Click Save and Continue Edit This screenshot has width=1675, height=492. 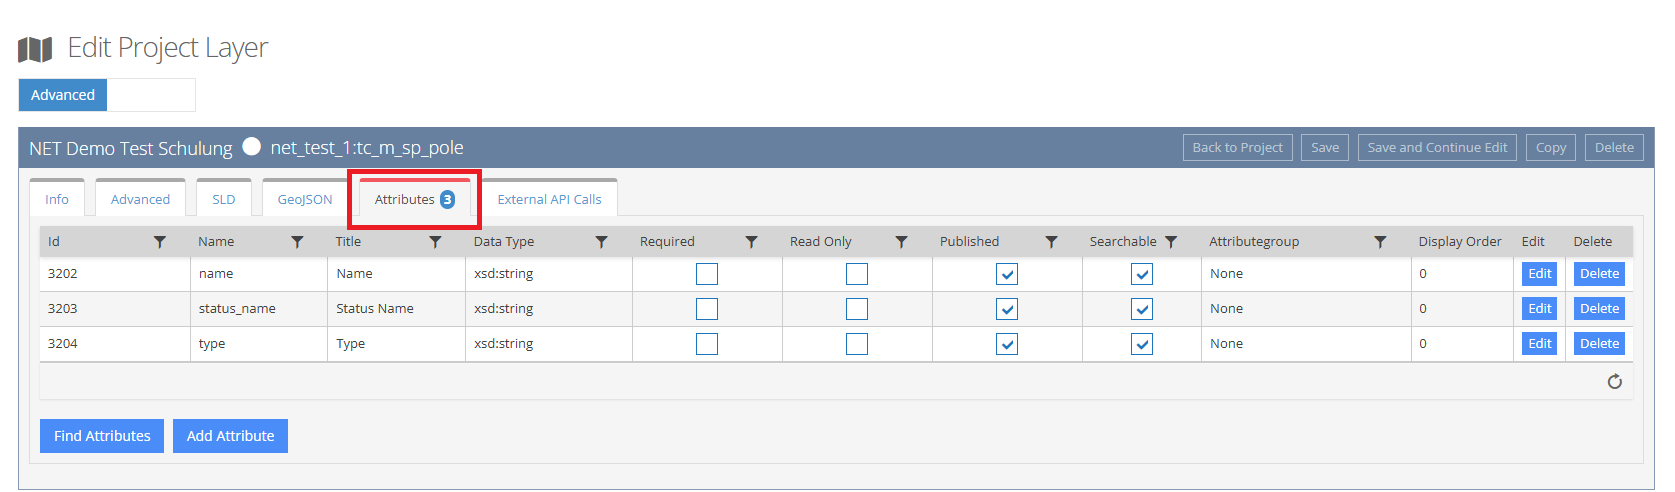pos(1437,147)
